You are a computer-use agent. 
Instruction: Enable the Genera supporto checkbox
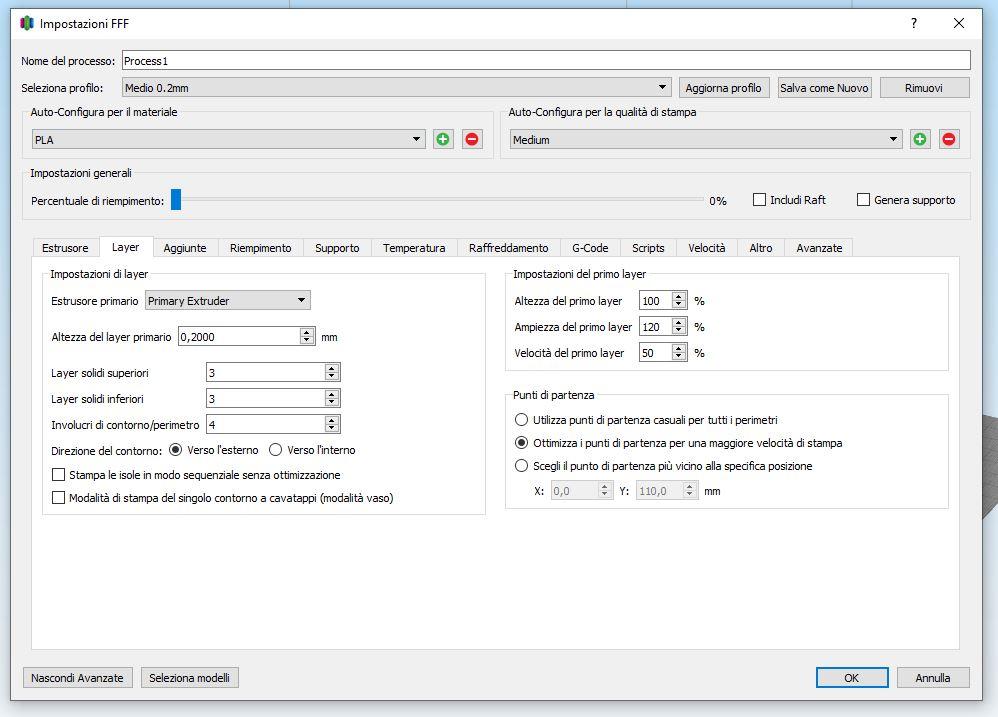(864, 200)
